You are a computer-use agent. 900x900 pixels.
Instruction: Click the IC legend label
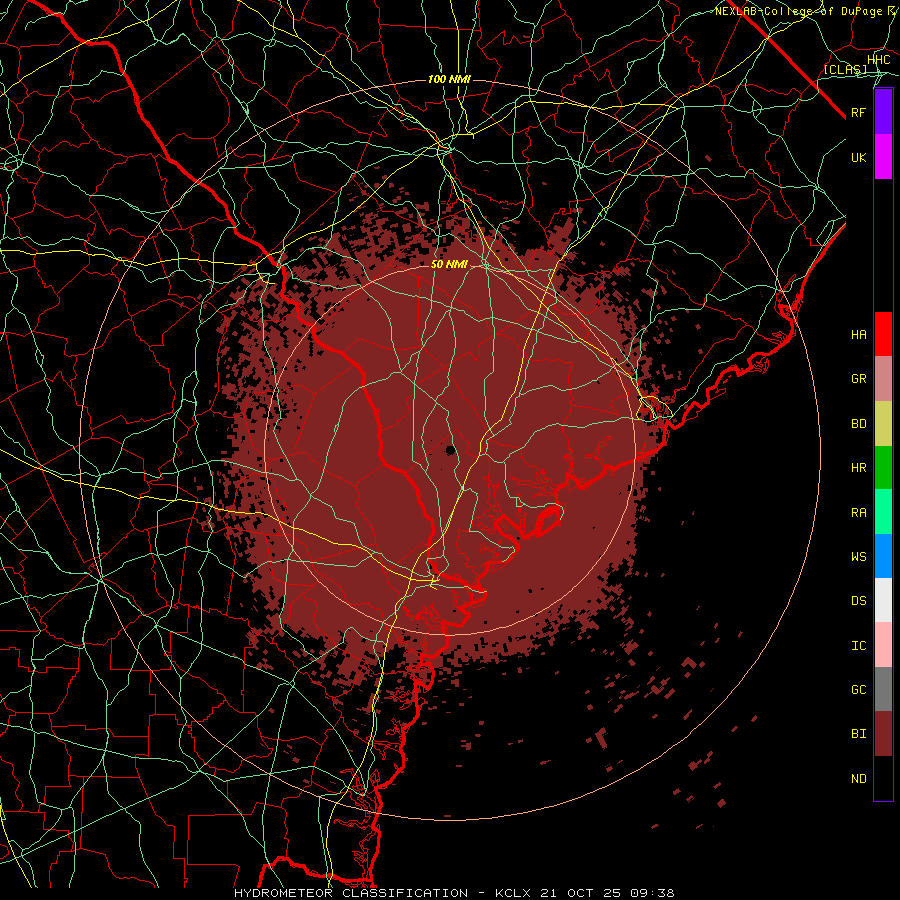click(859, 646)
